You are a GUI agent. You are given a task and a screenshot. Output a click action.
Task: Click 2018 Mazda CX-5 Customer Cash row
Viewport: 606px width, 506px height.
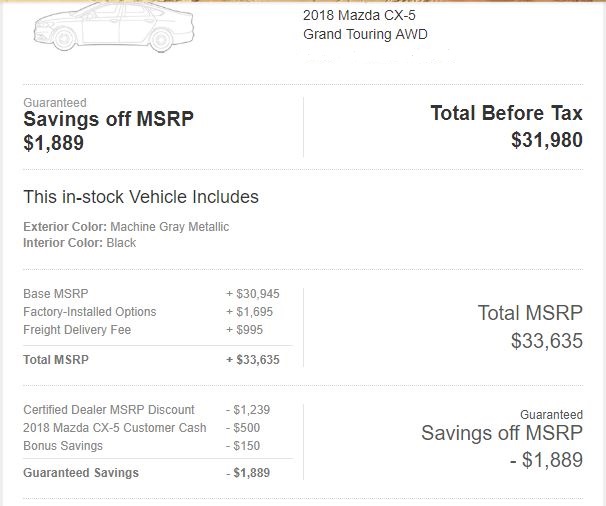point(151,428)
